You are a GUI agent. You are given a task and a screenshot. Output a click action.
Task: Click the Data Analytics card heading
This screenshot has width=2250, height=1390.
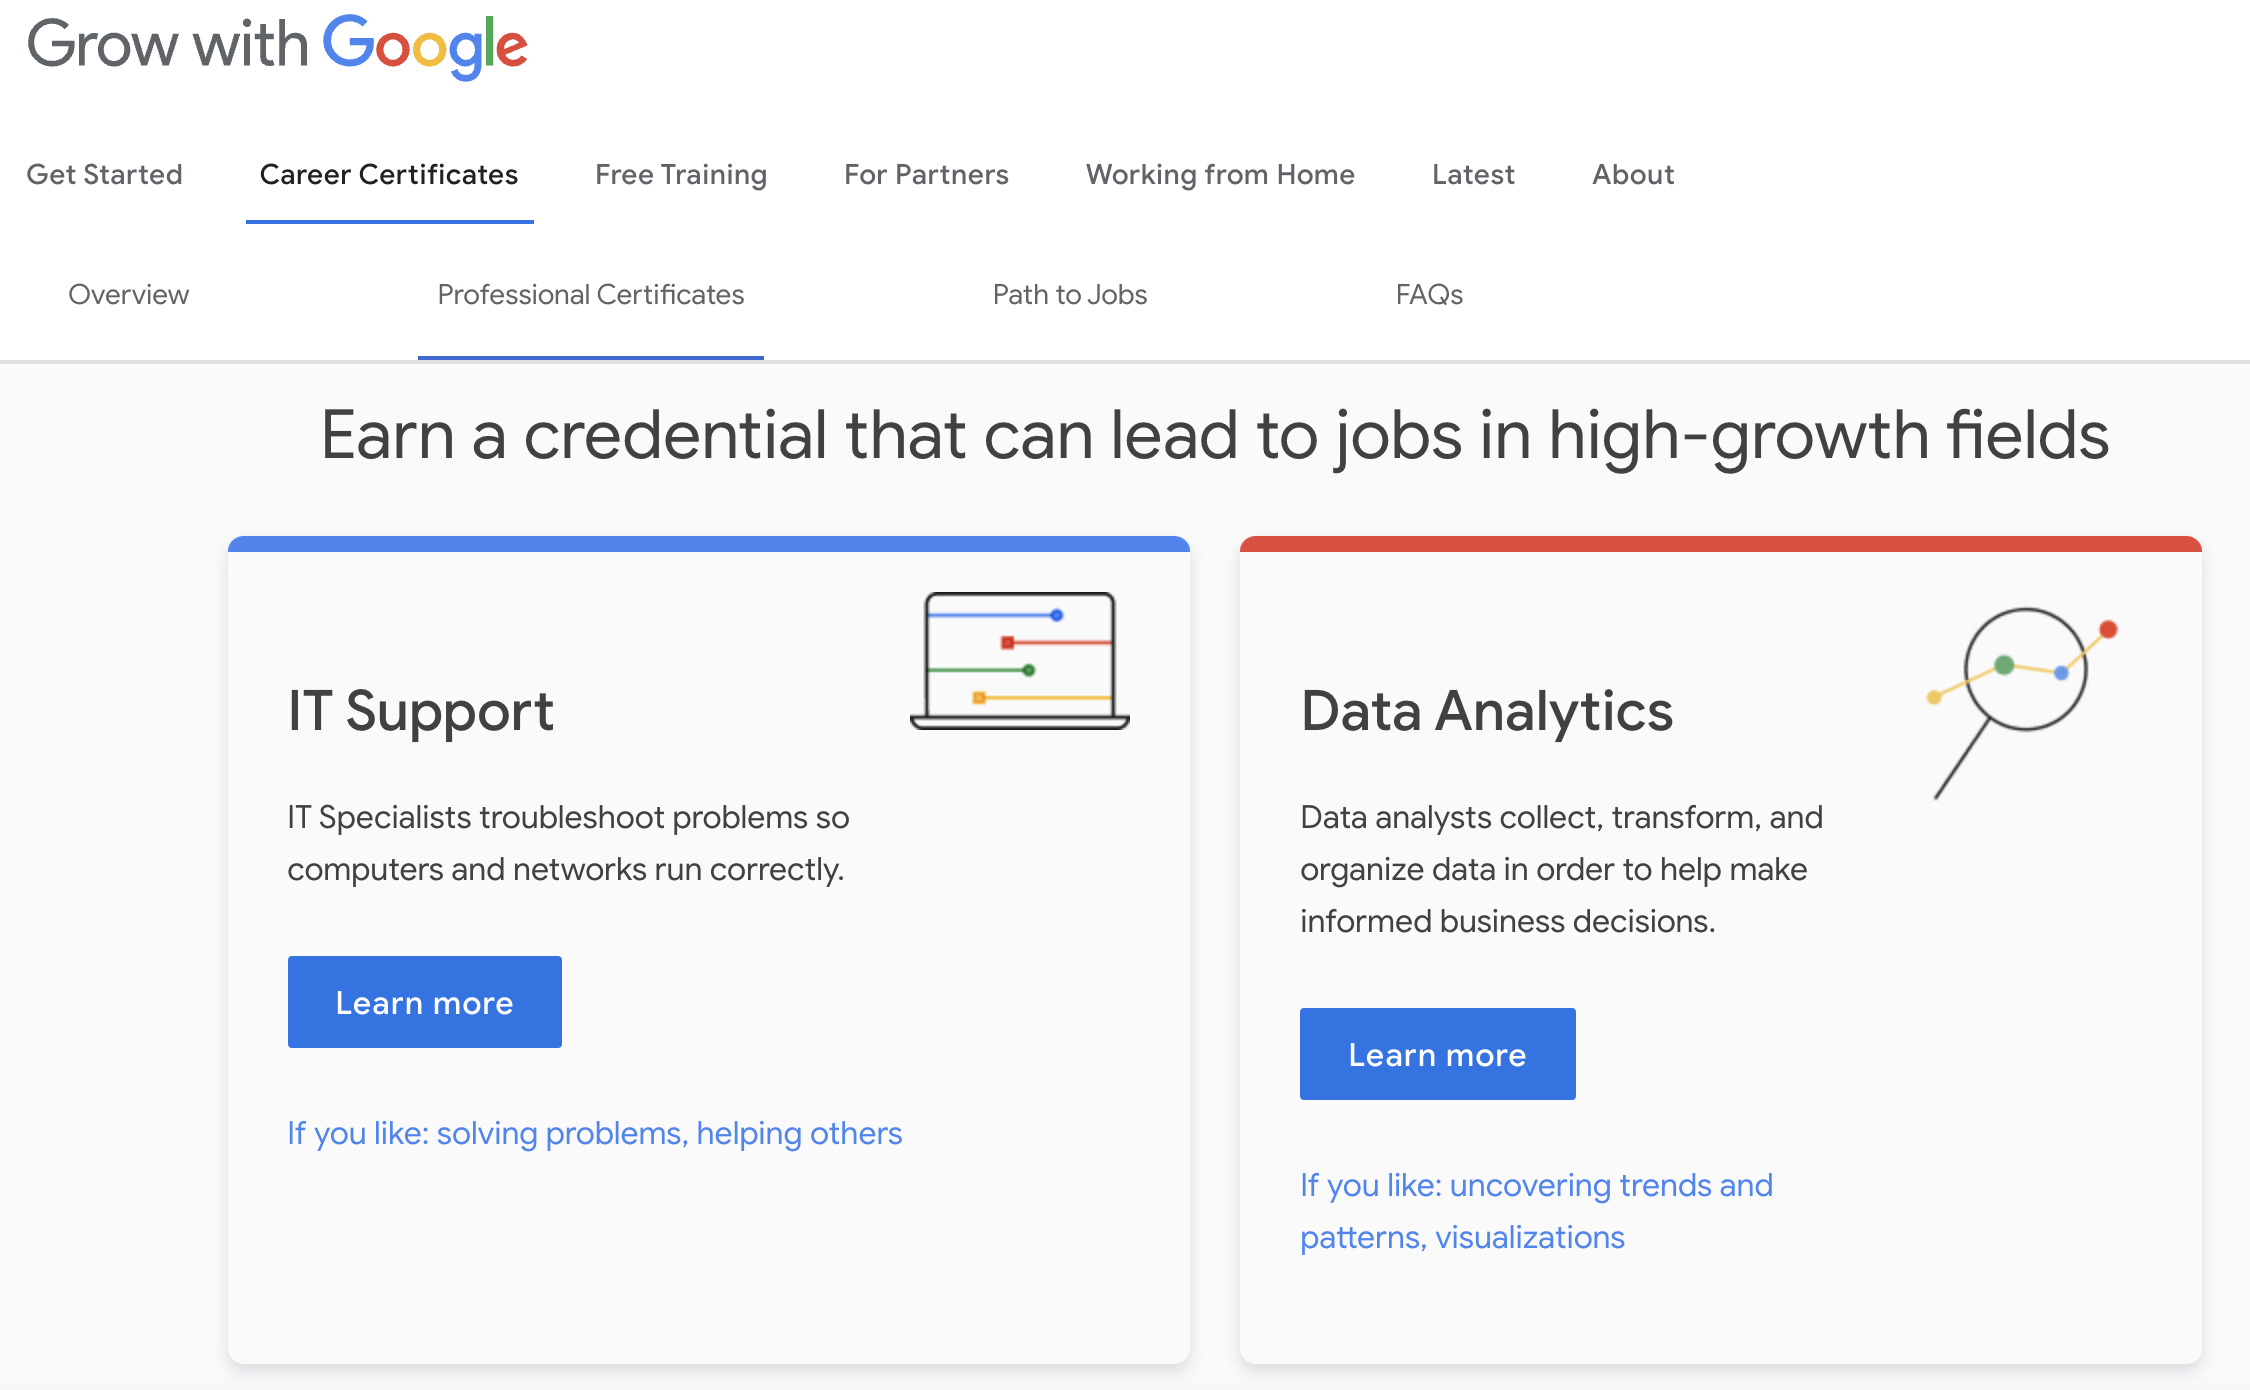1487,711
